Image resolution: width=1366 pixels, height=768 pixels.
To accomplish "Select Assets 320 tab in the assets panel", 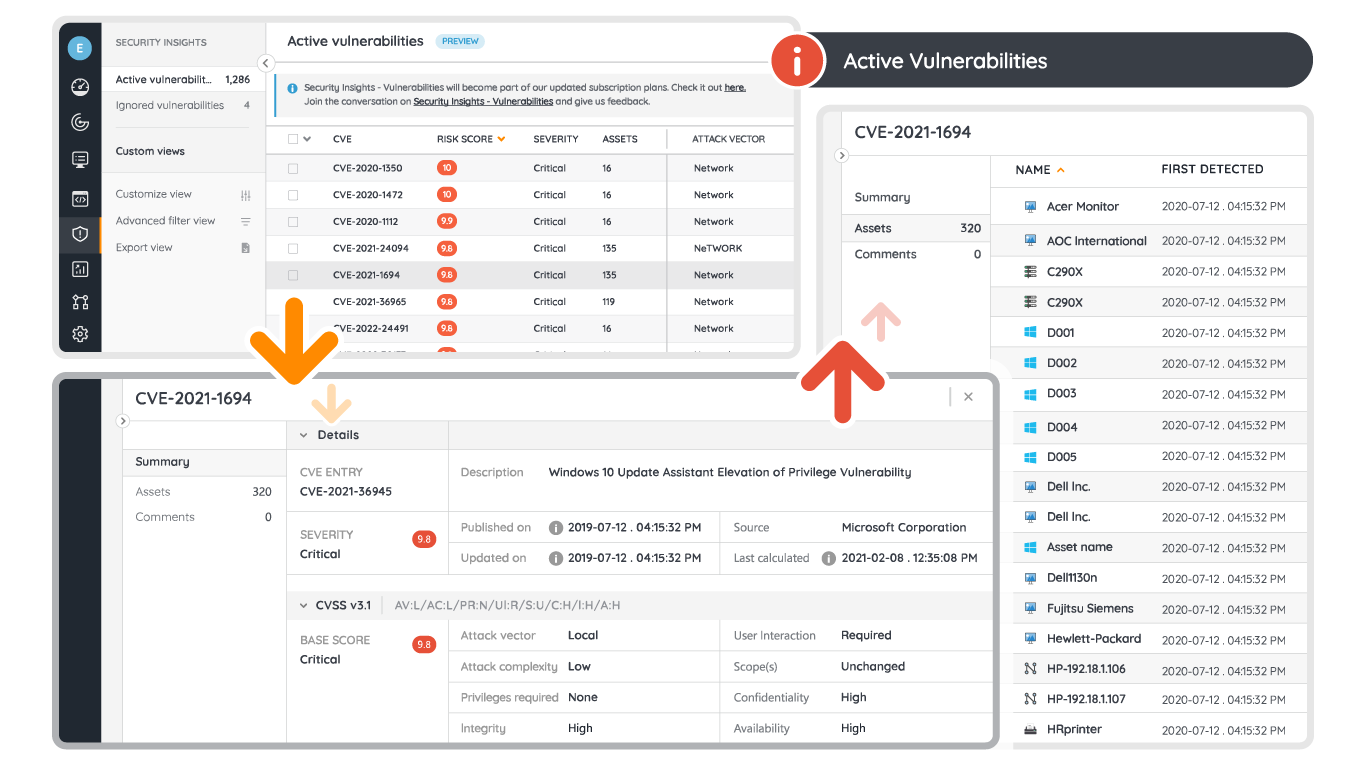I will coord(916,228).
